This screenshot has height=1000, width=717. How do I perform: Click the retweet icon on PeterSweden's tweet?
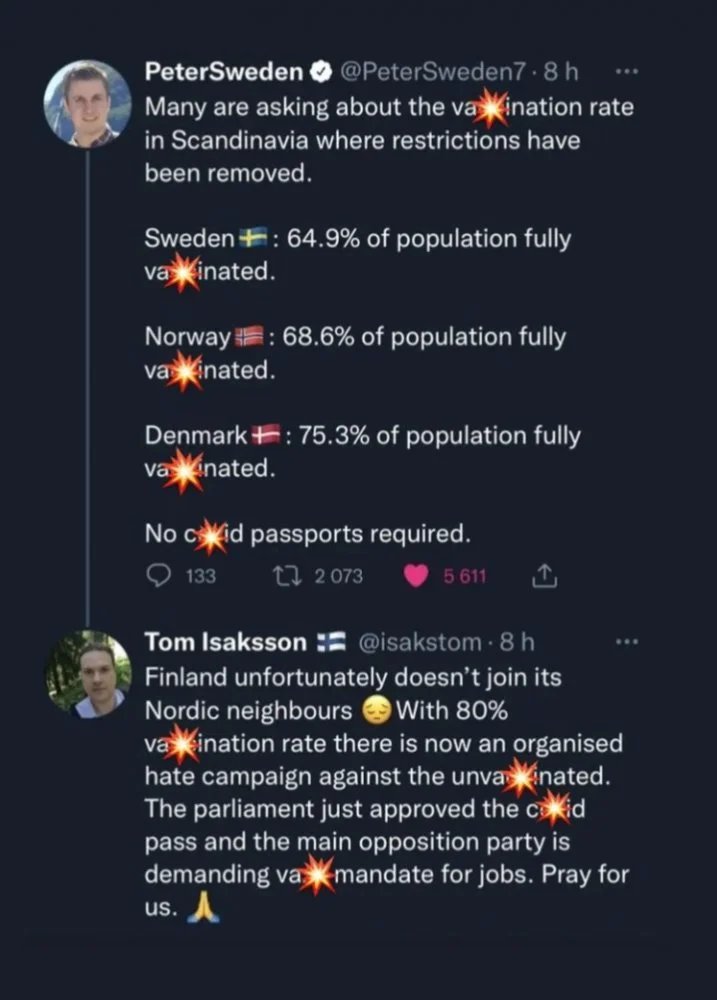(283, 575)
